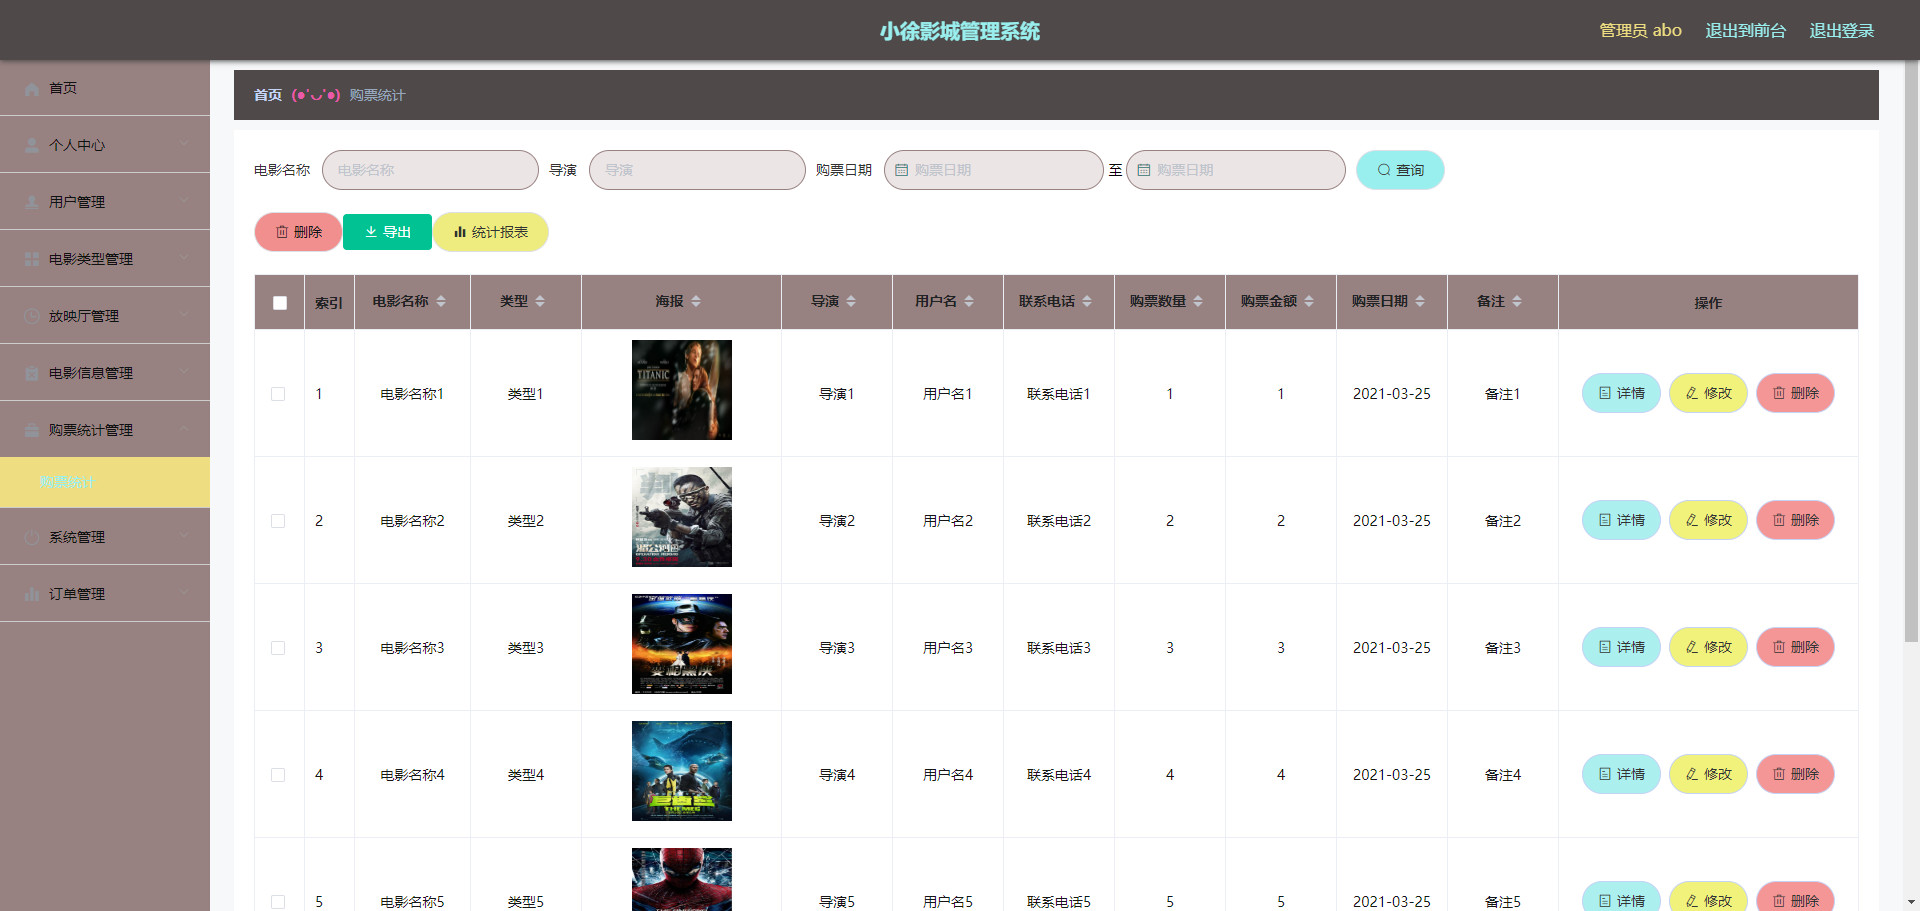
Task: Click the end 购票日期 date field
Action: pyautogui.click(x=1236, y=170)
